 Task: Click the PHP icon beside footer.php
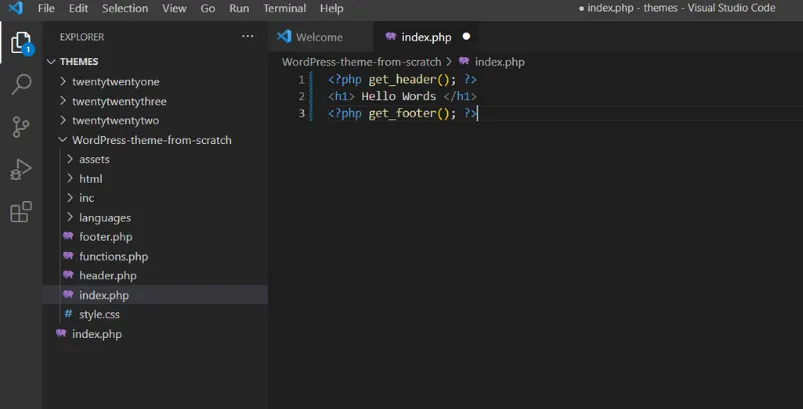68,236
